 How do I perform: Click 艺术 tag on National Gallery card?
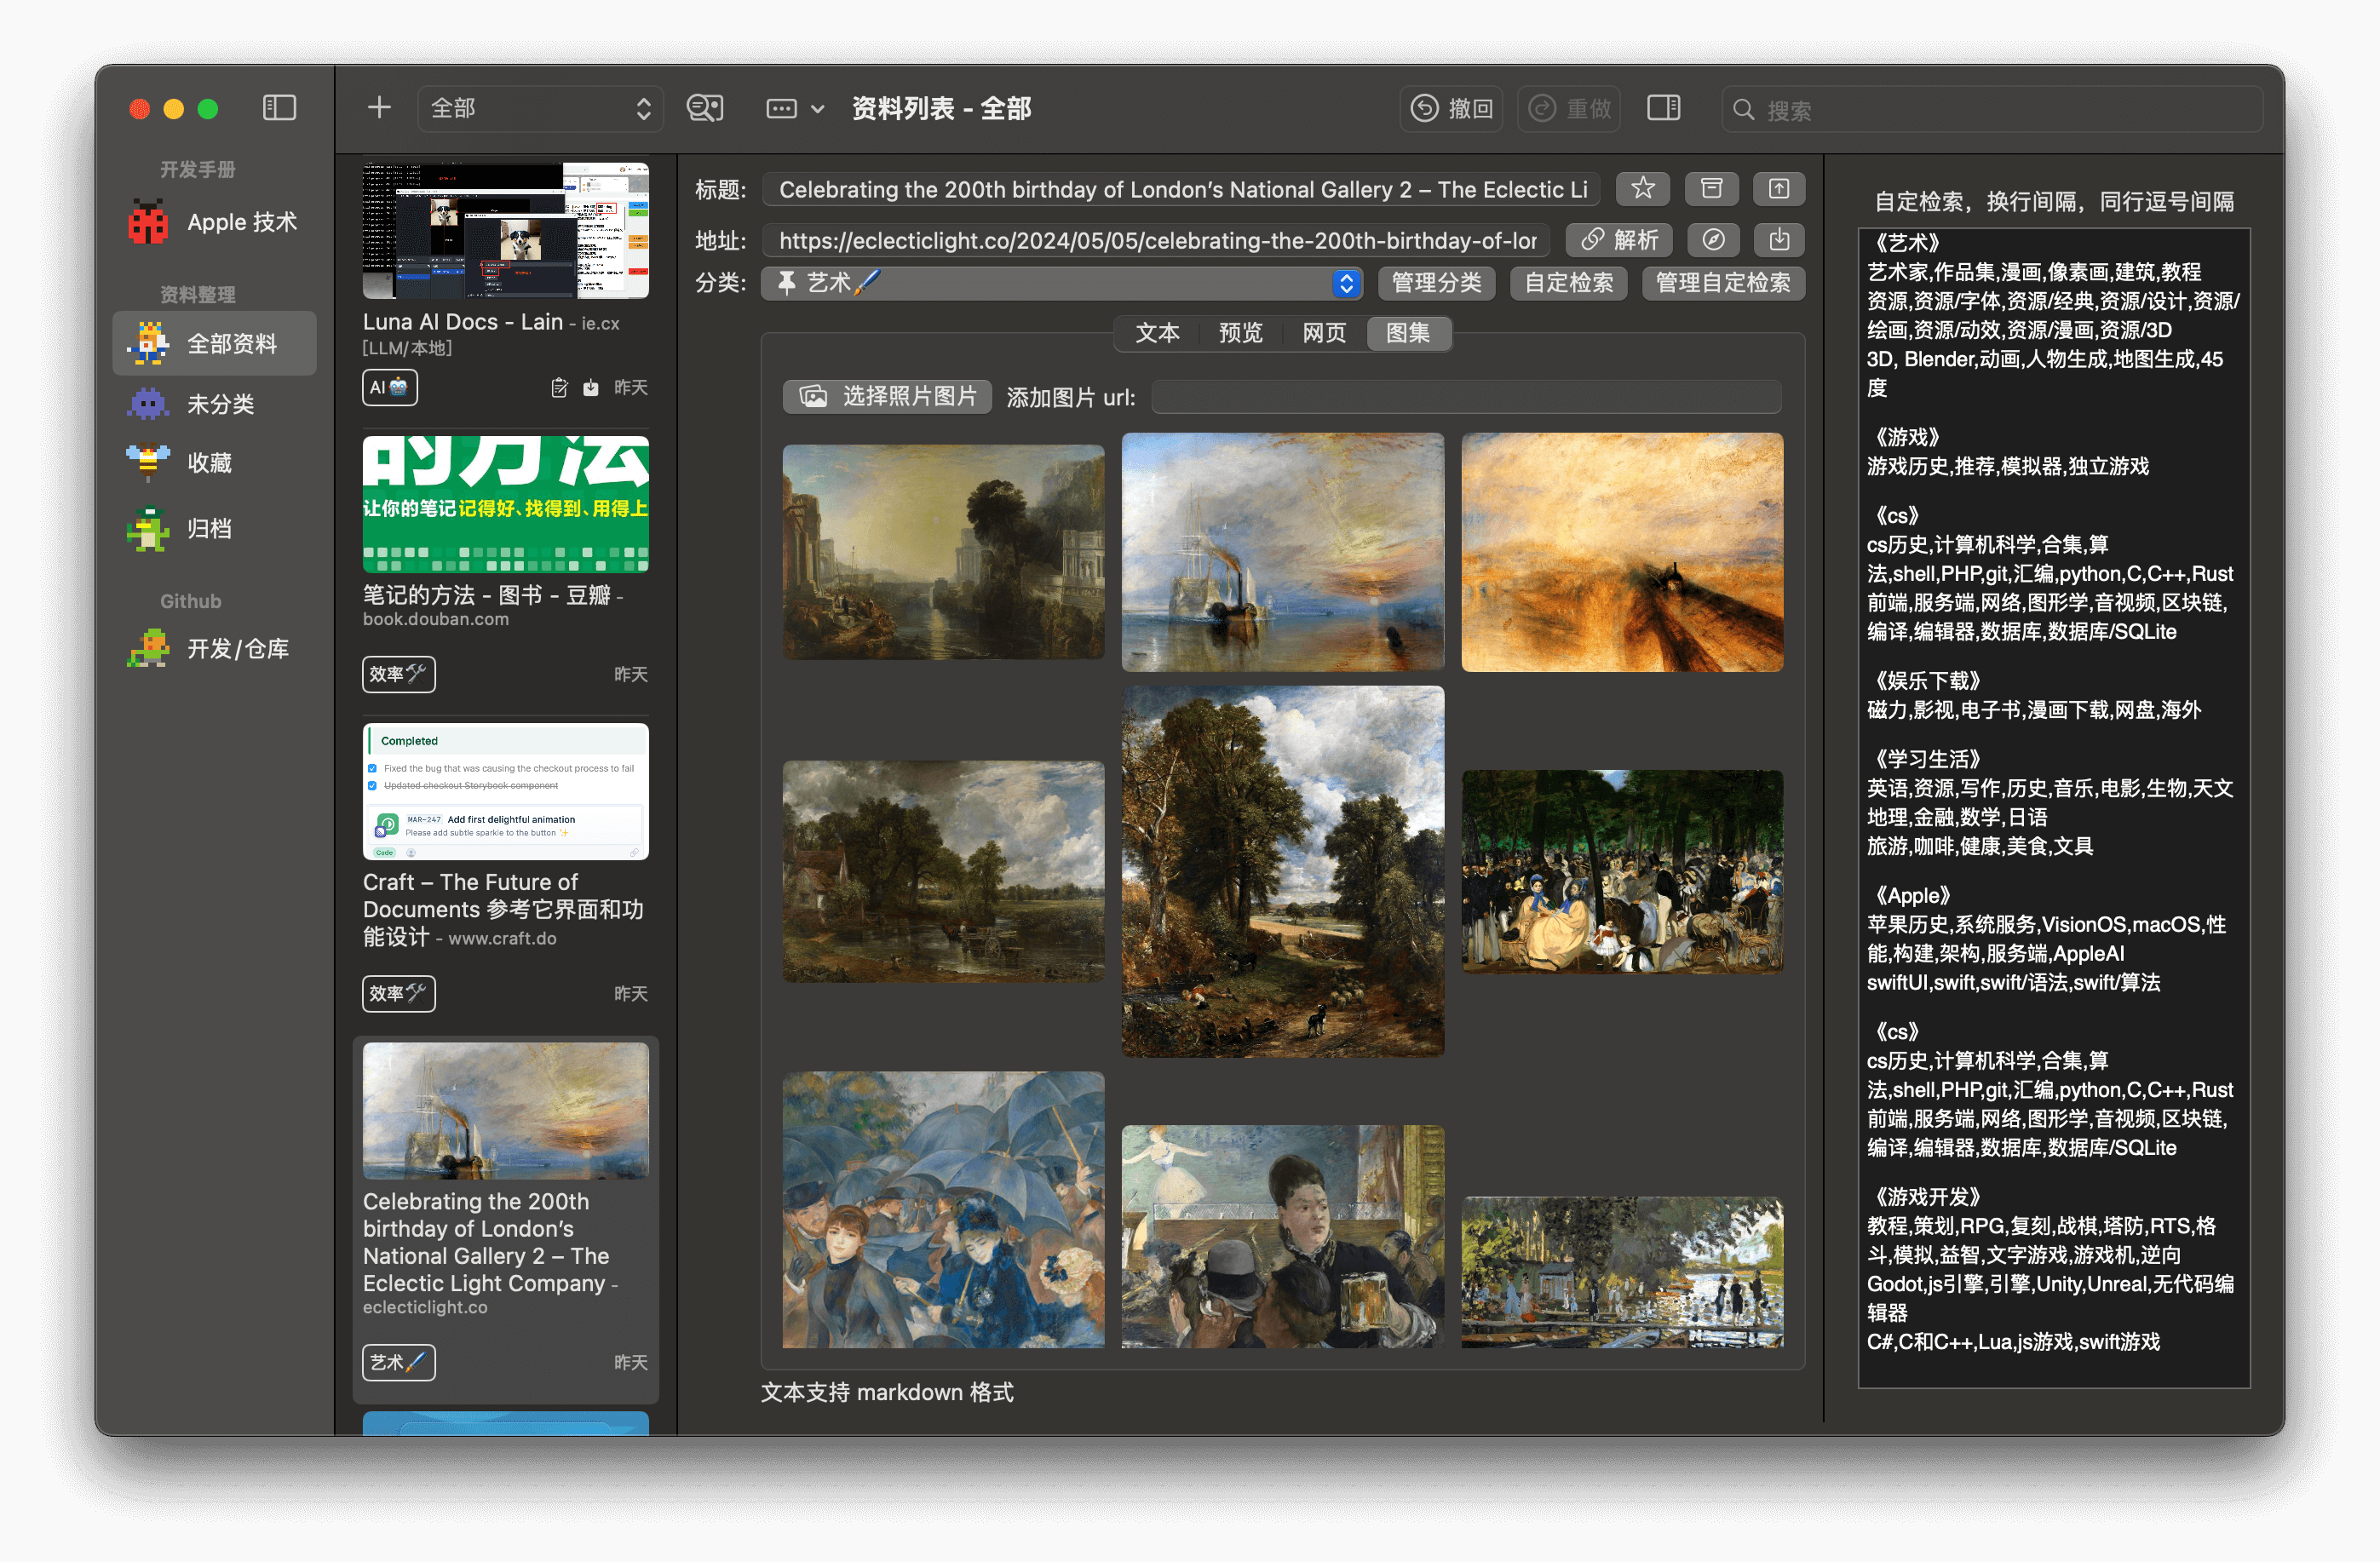399,1362
